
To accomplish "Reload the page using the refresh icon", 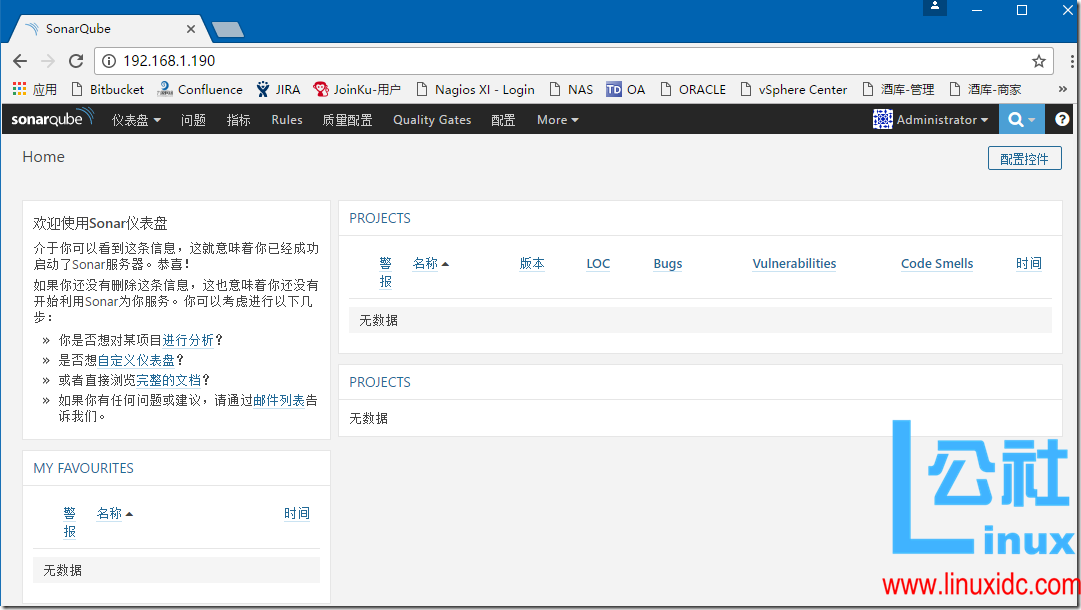I will pos(75,61).
